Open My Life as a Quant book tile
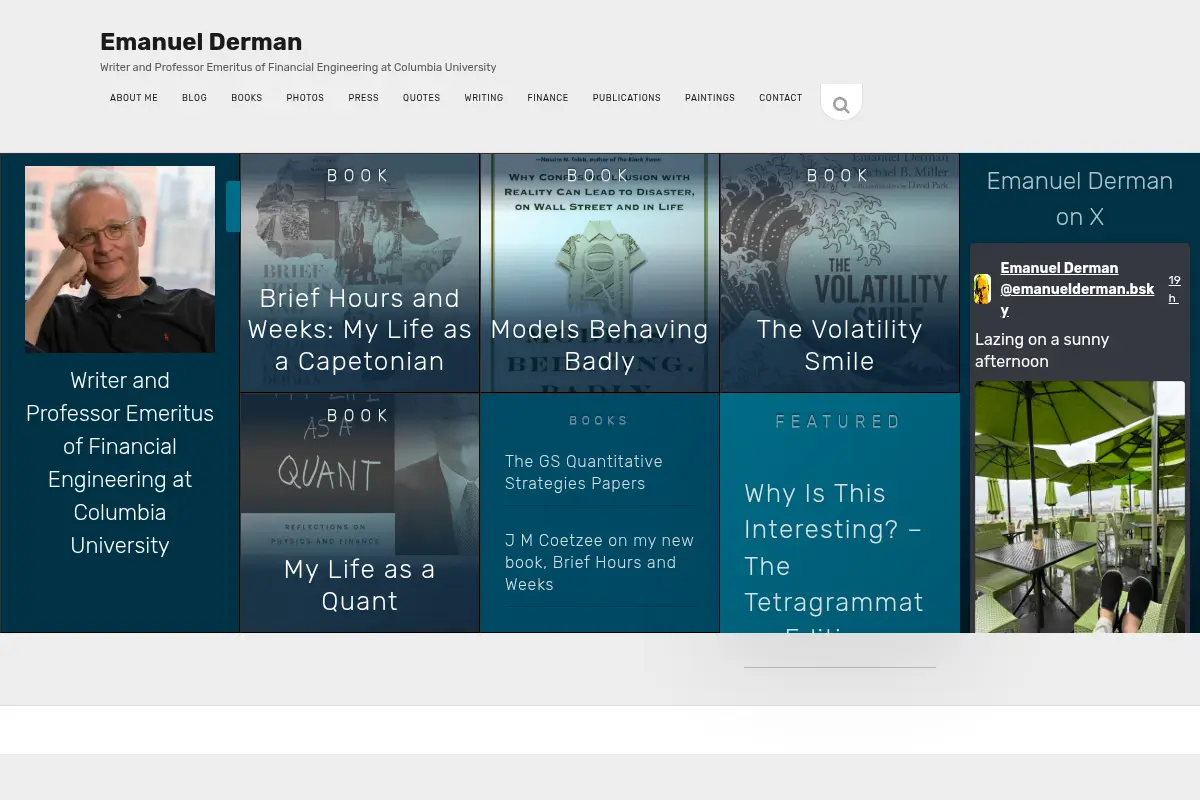1200x800 pixels. click(x=360, y=513)
